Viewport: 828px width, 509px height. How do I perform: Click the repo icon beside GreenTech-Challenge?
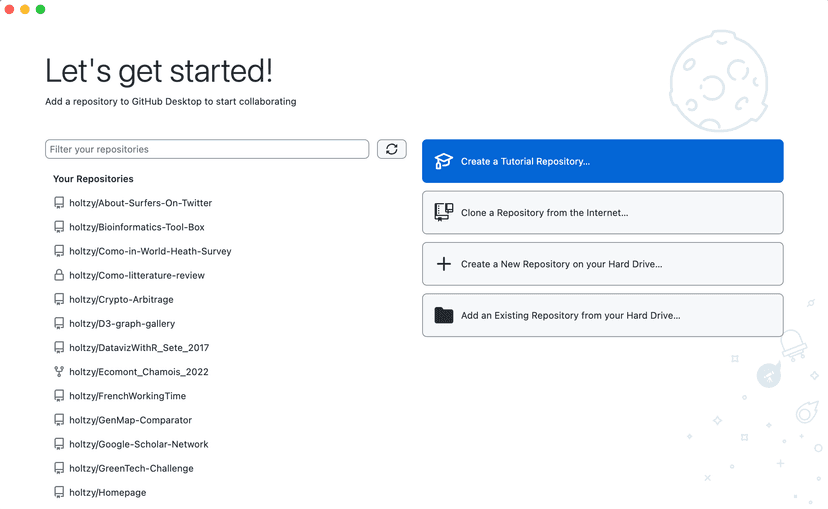coord(59,468)
